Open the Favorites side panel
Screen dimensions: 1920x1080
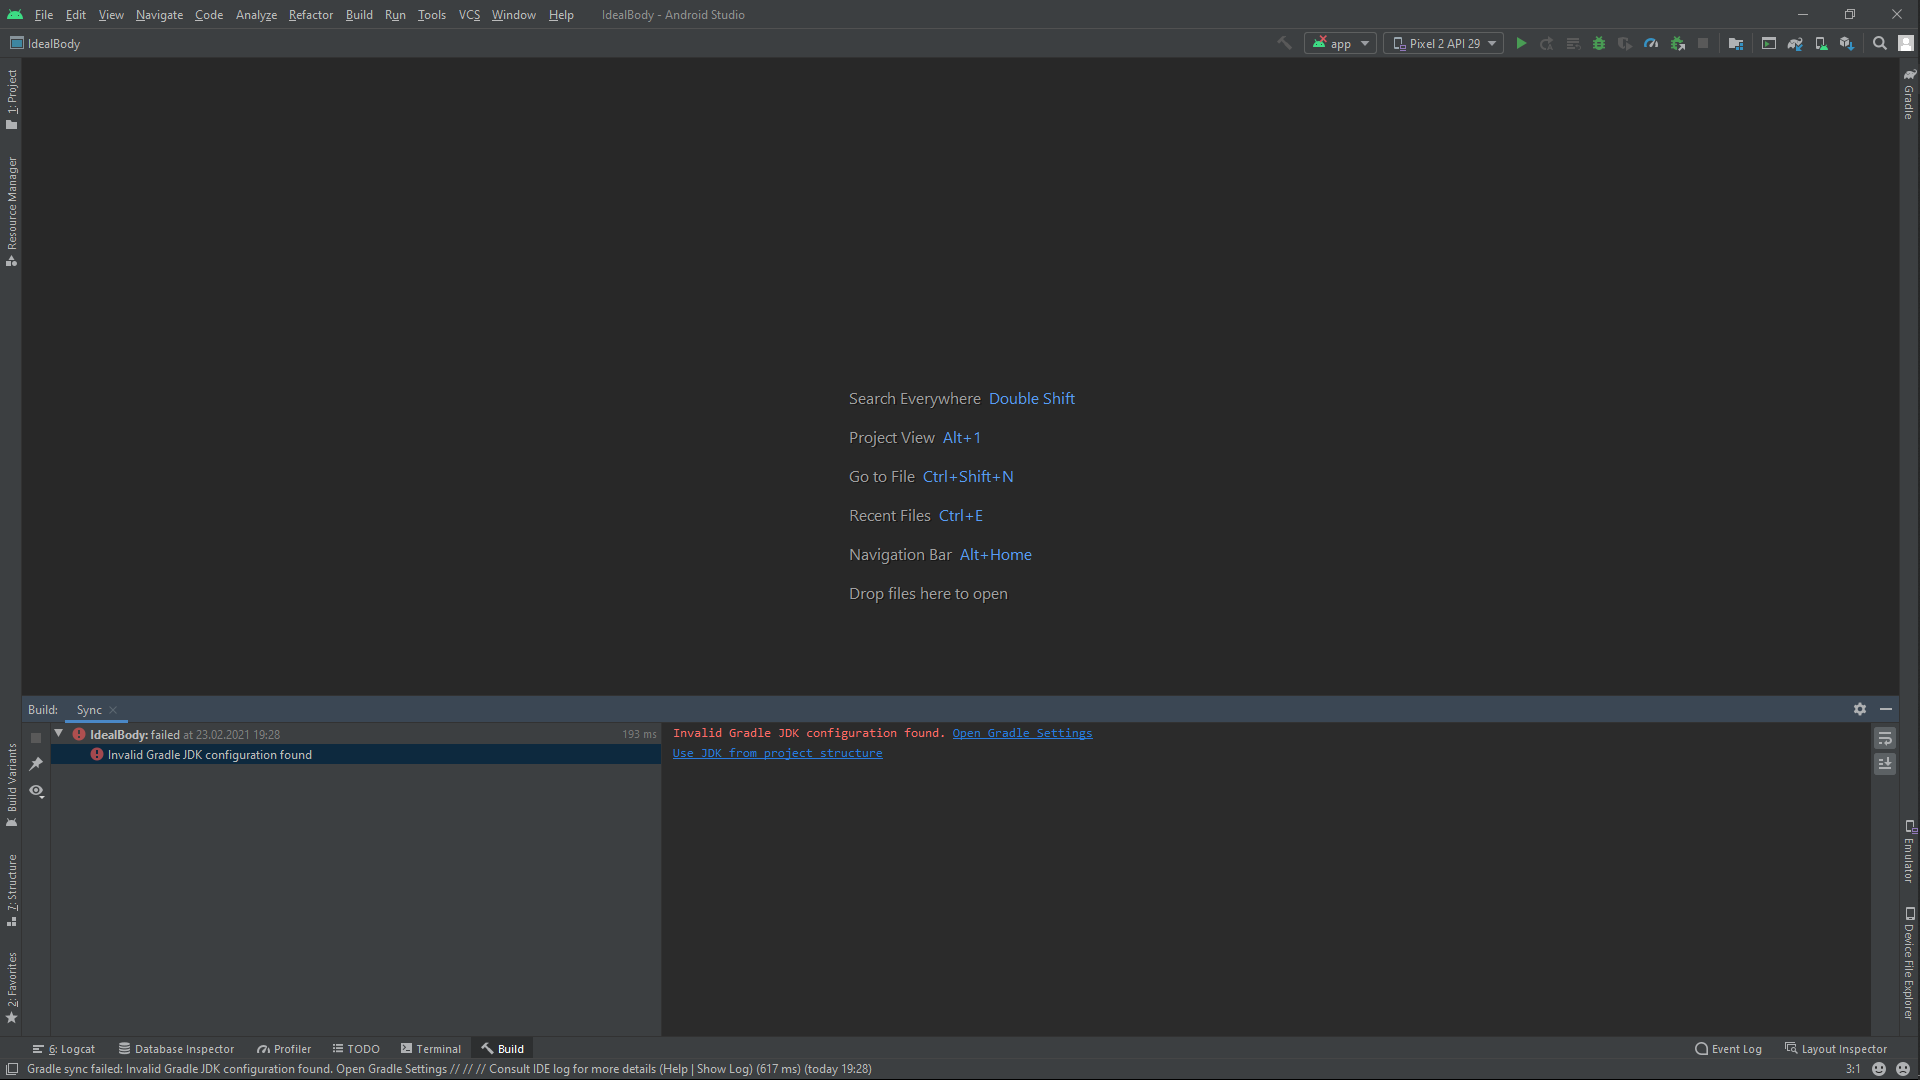[12, 988]
